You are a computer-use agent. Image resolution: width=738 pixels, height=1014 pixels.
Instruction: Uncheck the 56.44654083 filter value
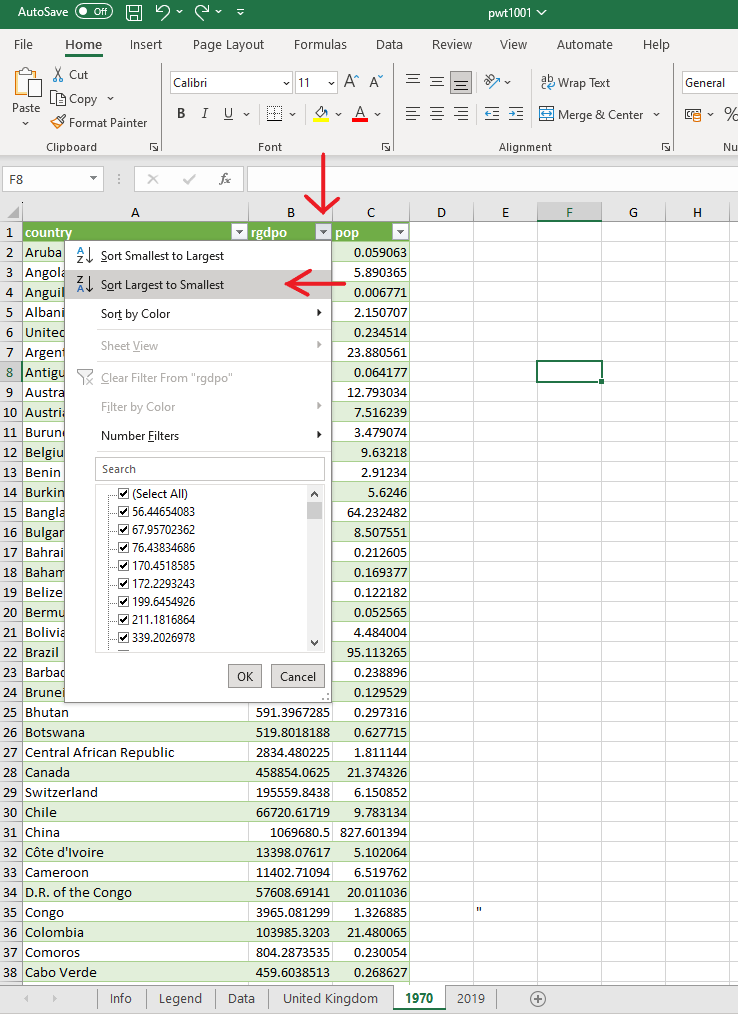124,512
